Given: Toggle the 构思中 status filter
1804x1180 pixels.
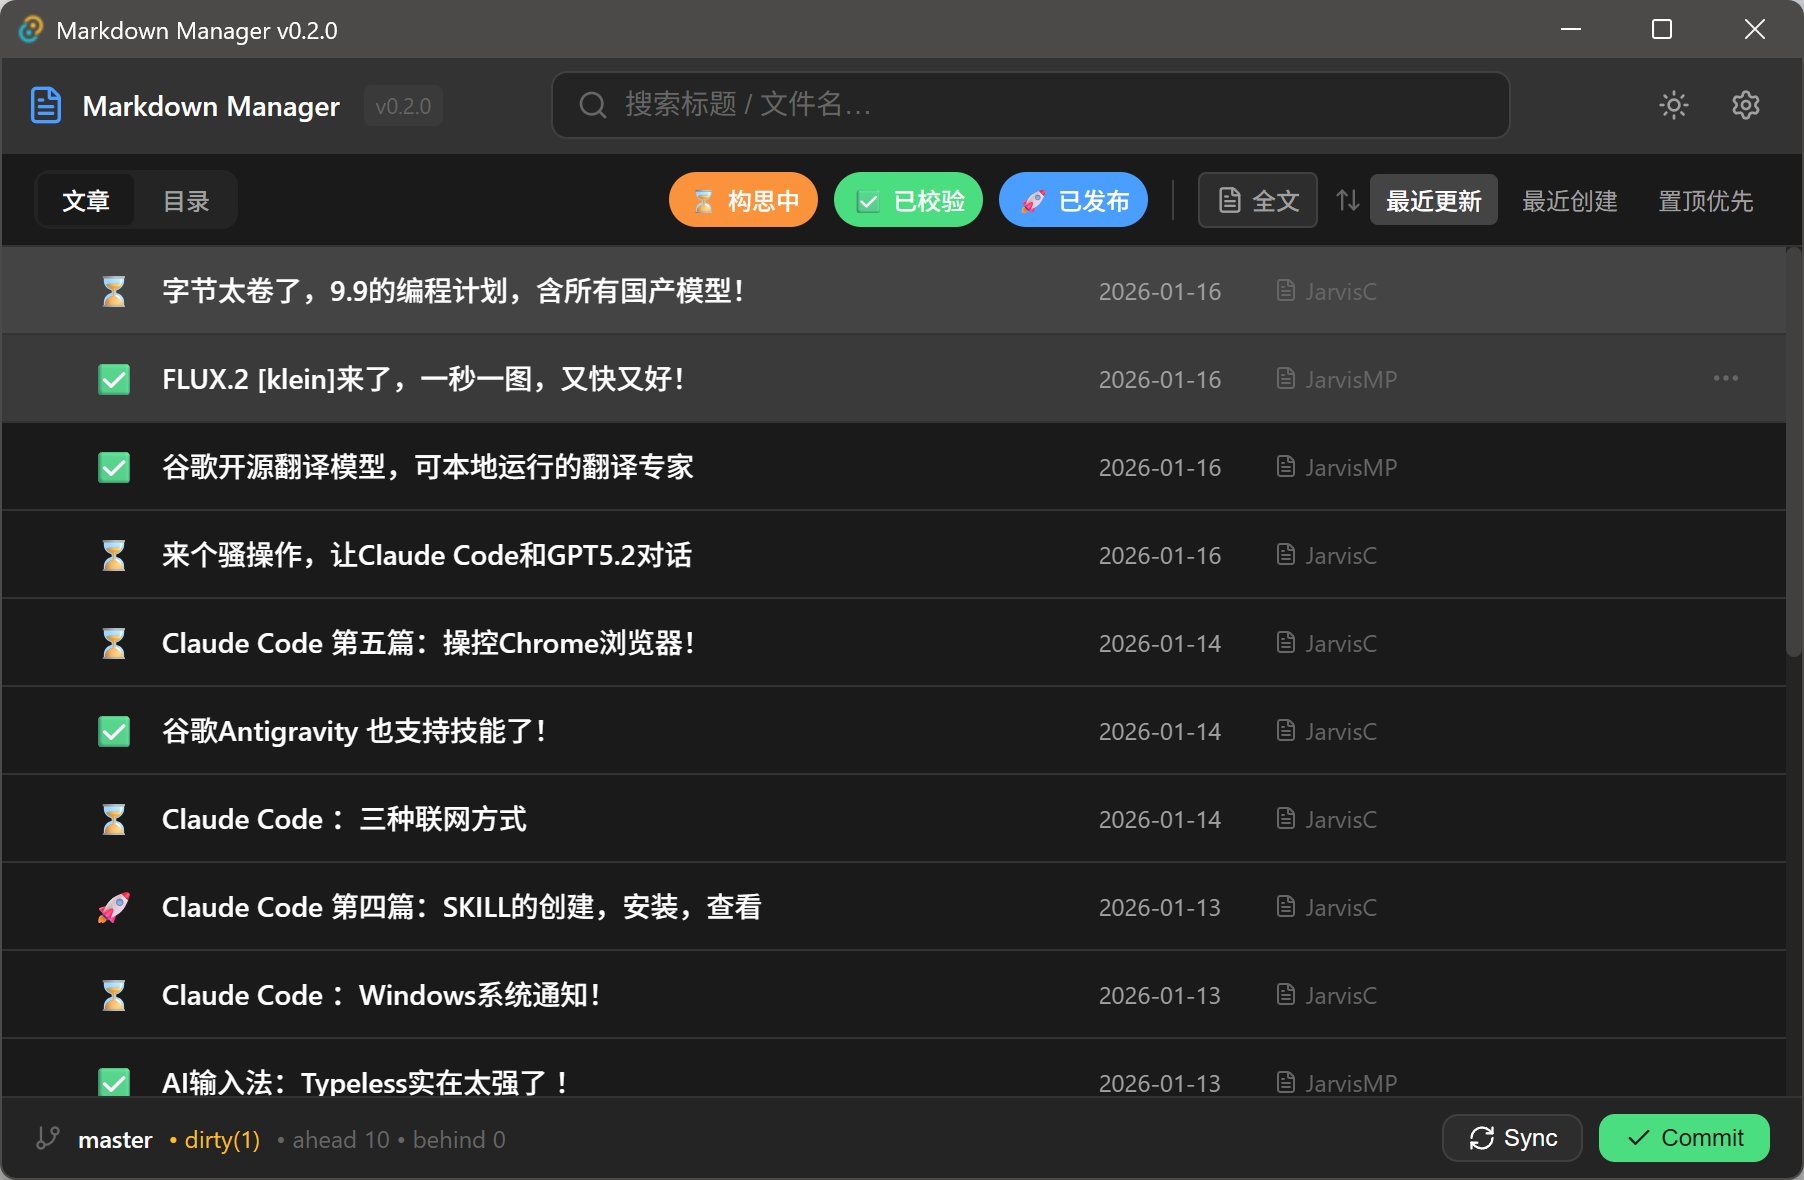Looking at the screenshot, I should [743, 201].
